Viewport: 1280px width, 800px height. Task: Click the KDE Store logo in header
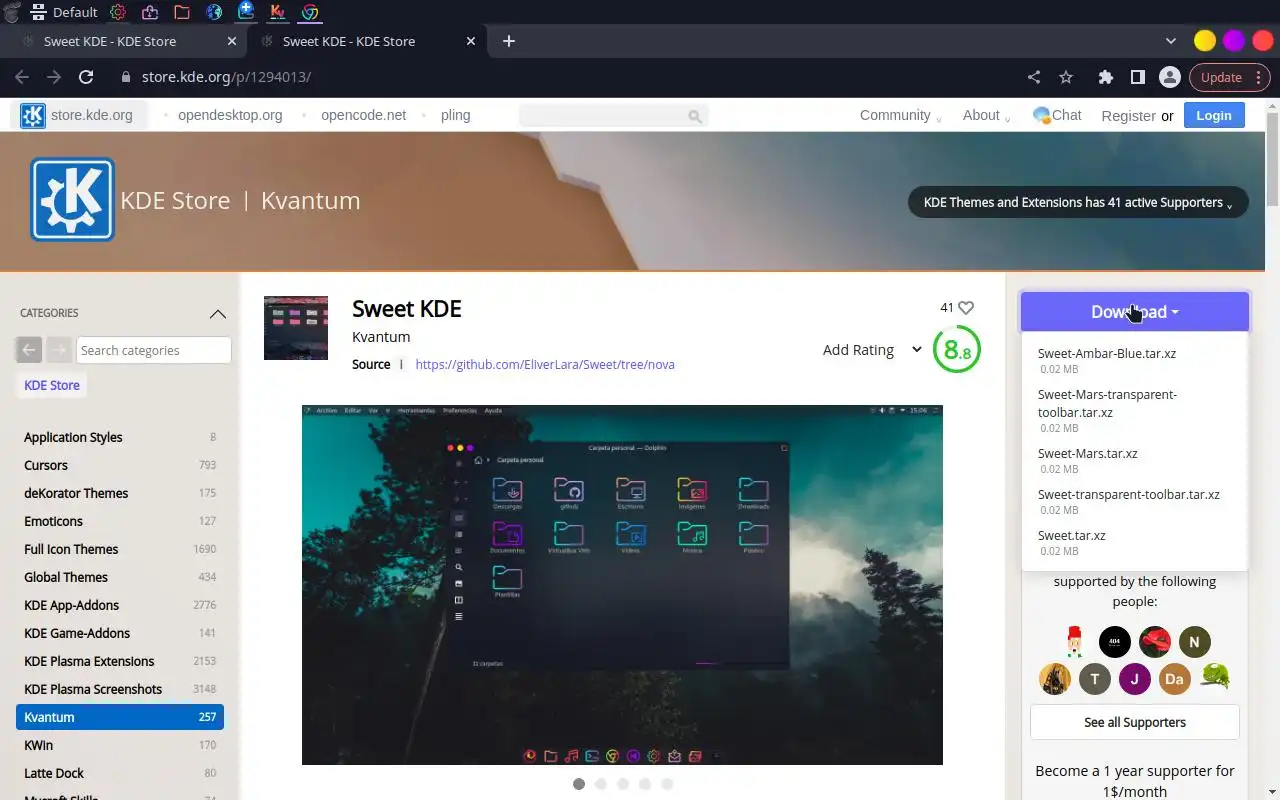point(72,199)
